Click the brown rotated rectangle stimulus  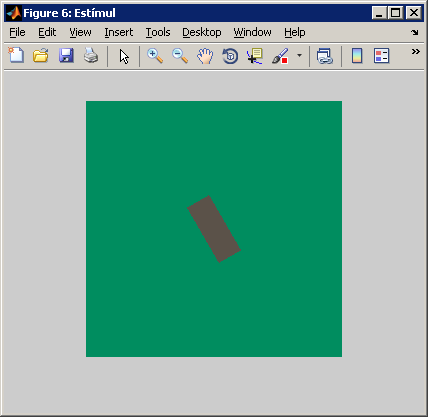pyautogui.click(x=214, y=229)
